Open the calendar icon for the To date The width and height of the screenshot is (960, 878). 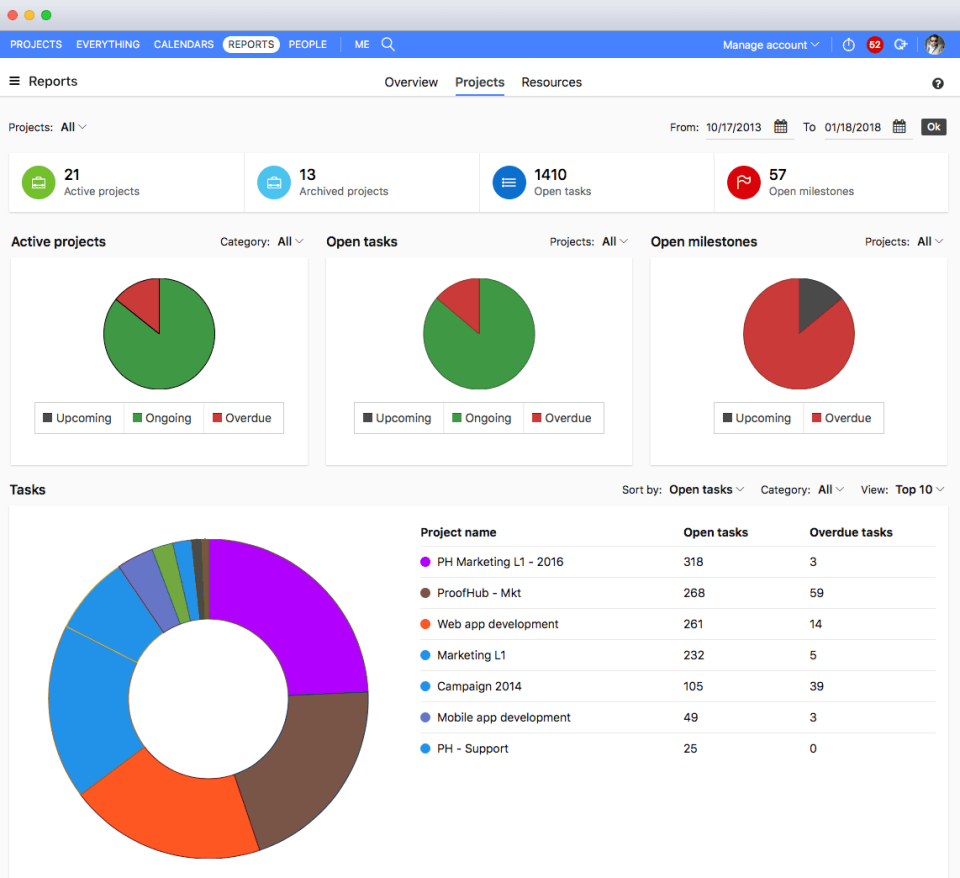pyautogui.click(x=899, y=127)
